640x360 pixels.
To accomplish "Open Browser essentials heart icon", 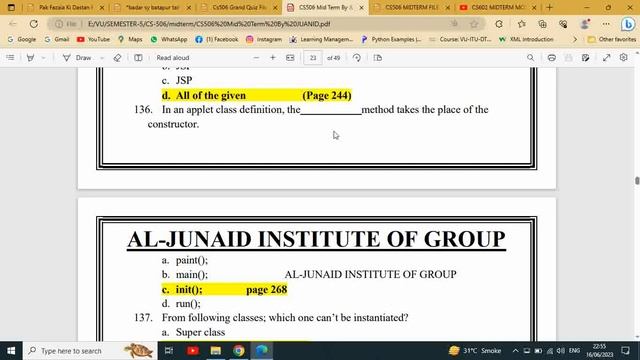I will point(563,24).
